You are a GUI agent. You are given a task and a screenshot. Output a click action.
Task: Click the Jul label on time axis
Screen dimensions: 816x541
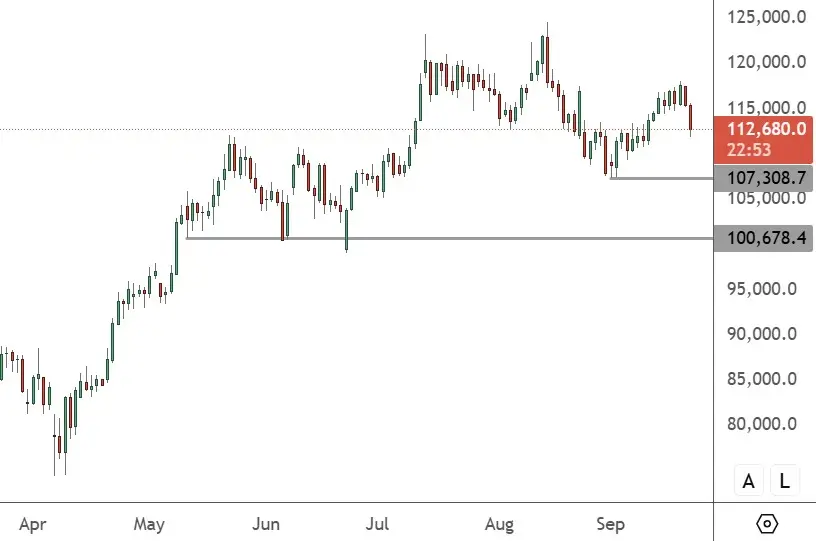tap(377, 523)
